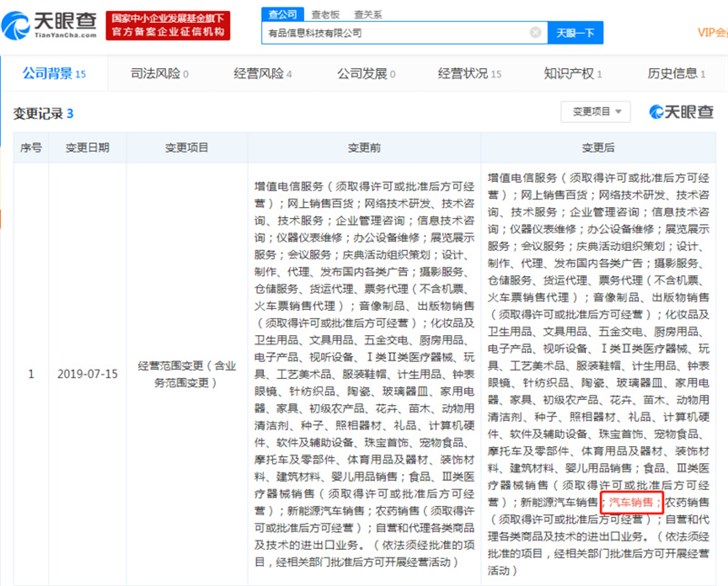This screenshot has height=586, width=728.
Task: Click the 天眼查 watermark logo beside 变更项目
Action: [681, 111]
